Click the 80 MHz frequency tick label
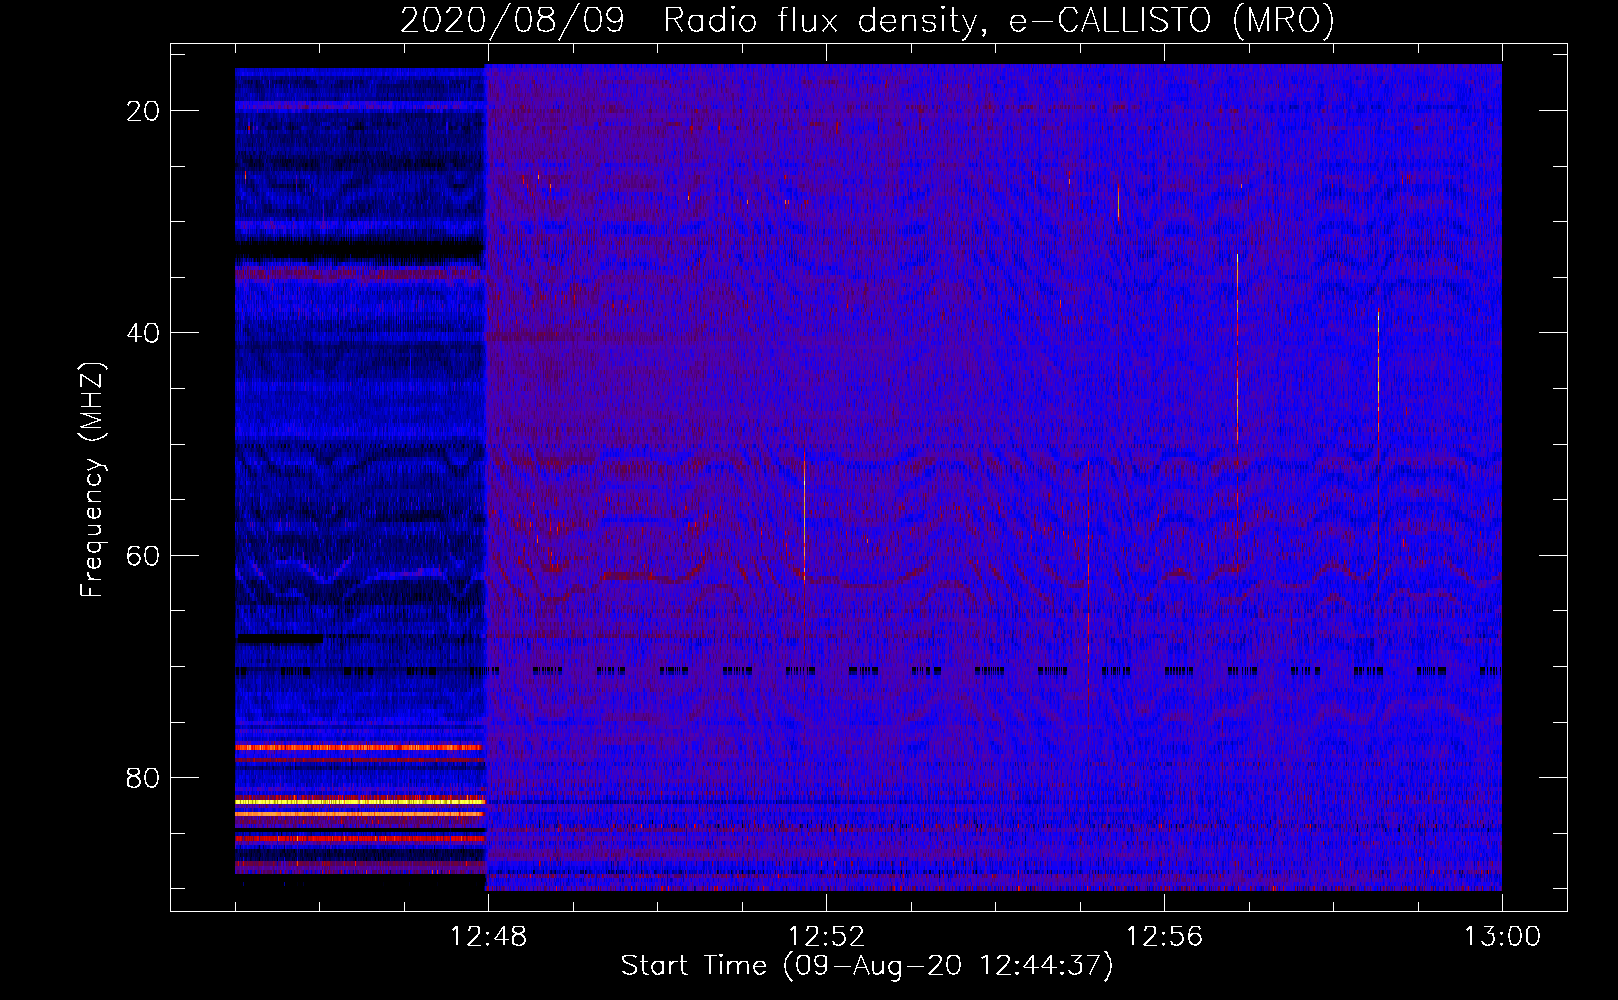 pos(143,778)
